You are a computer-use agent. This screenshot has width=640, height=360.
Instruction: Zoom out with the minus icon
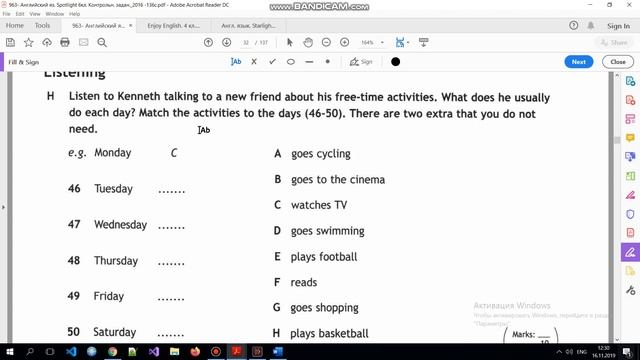(x=326, y=42)
